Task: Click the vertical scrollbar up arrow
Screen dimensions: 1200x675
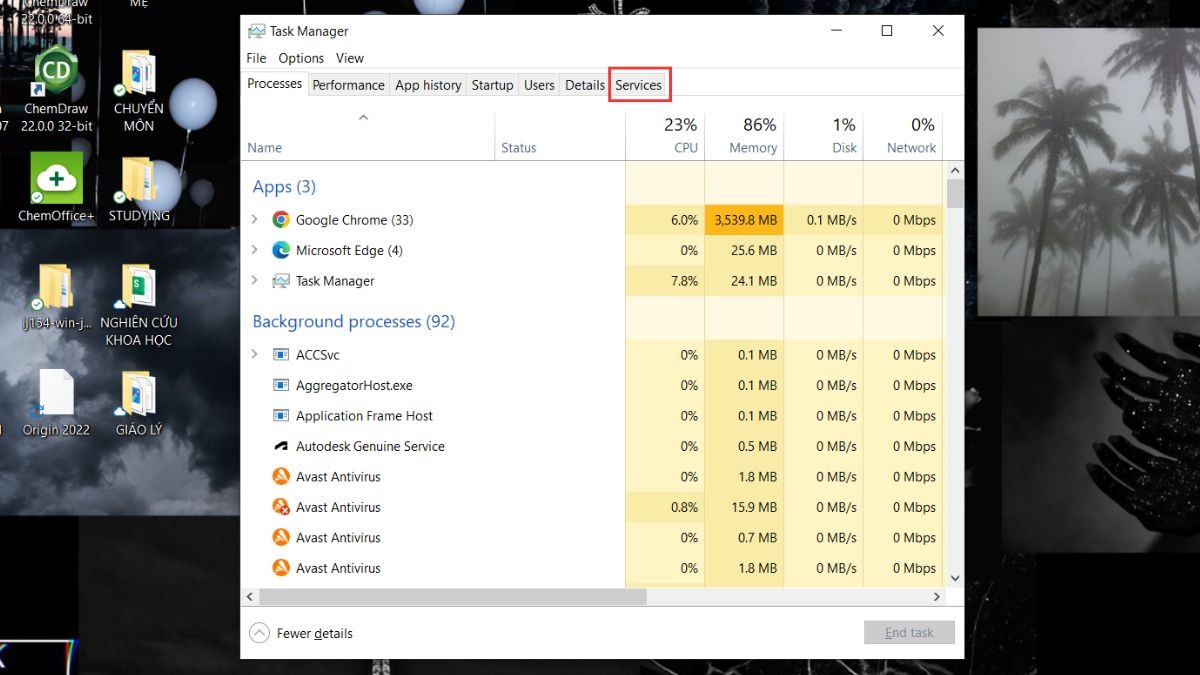Action: 955,171
